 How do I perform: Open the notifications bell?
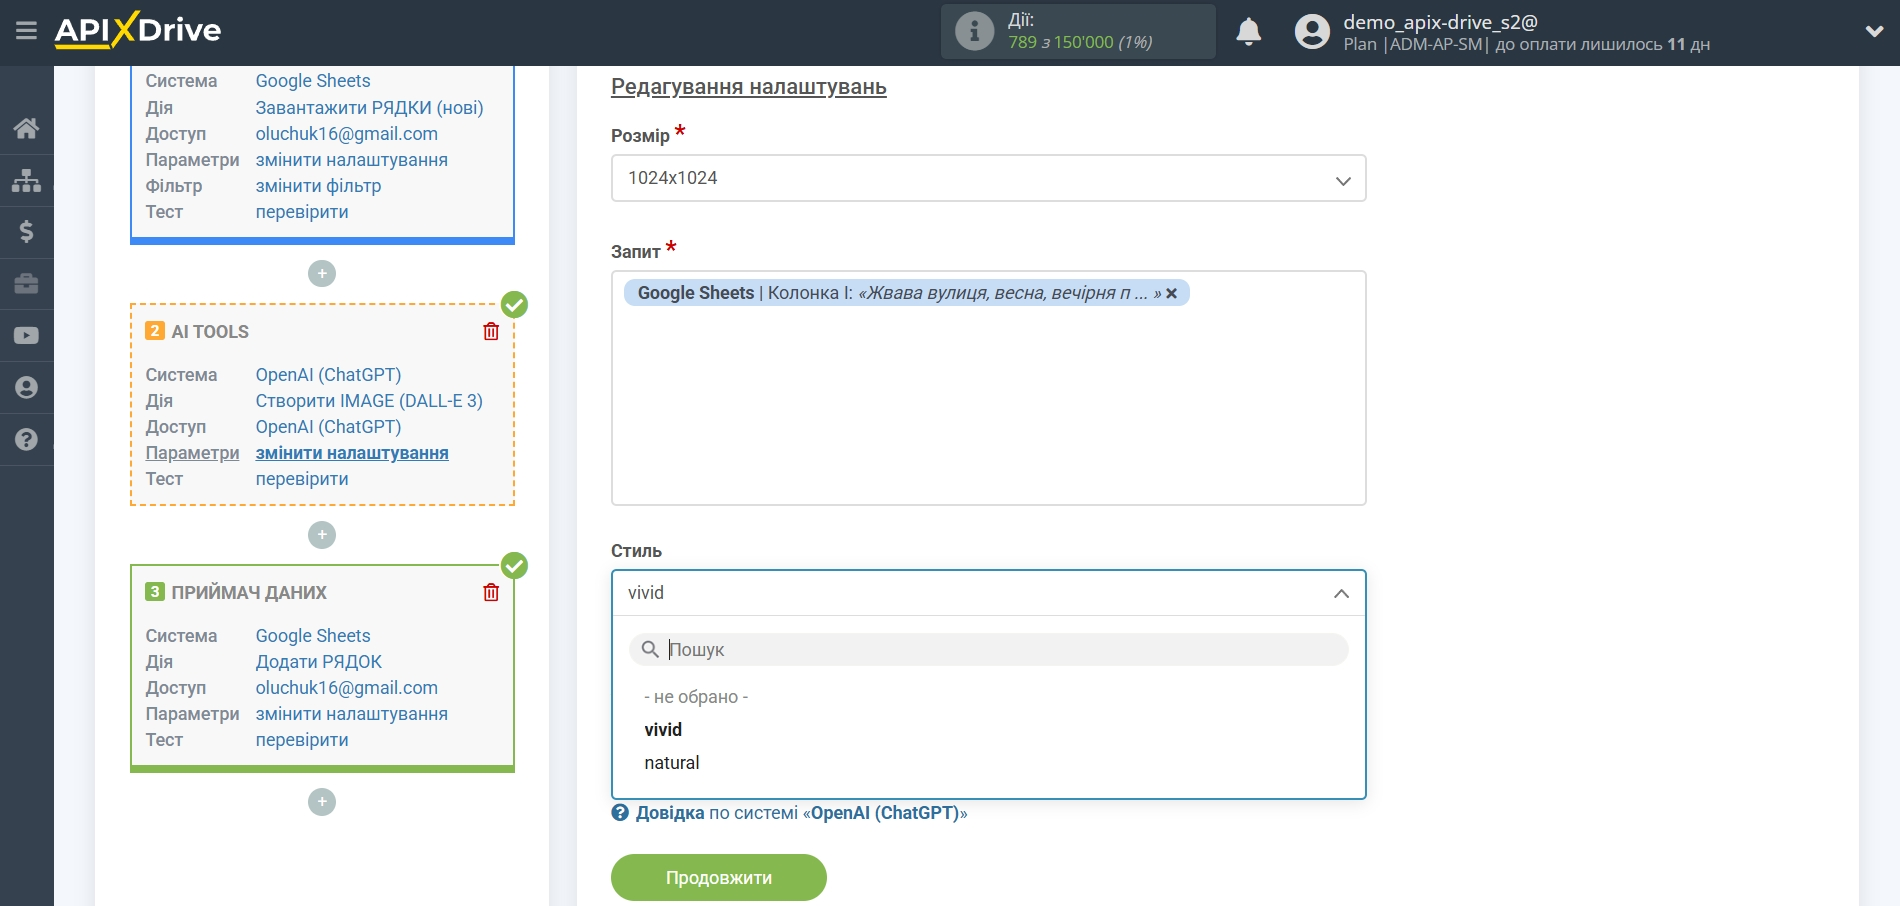pos(1248,32)
